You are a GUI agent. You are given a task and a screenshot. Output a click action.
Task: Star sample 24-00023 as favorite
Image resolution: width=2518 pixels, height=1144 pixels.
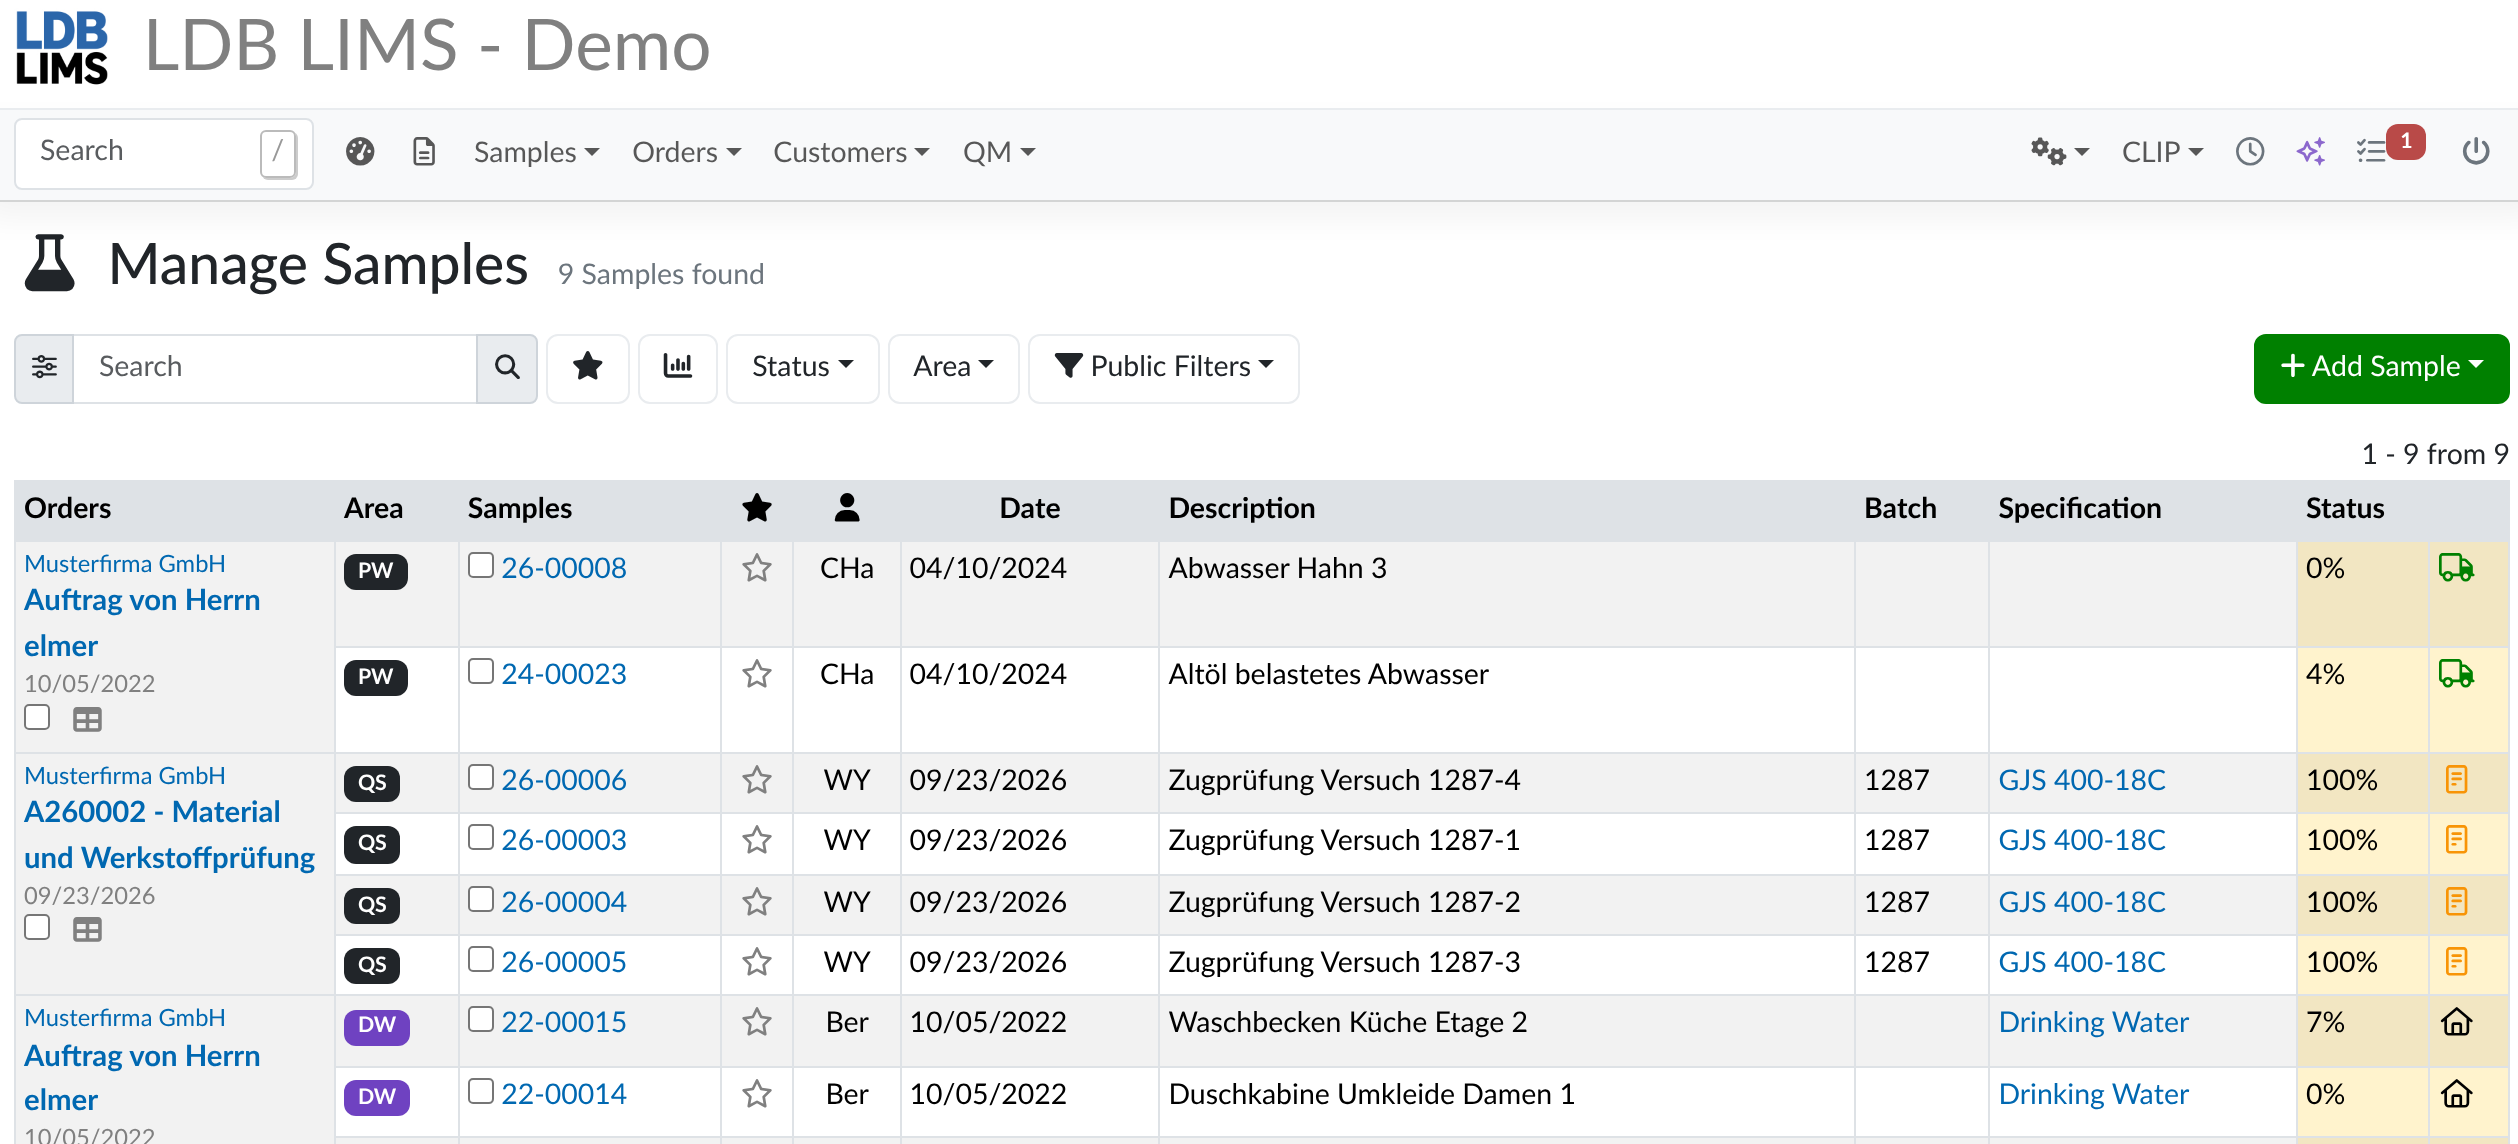(x=757, y=674)
